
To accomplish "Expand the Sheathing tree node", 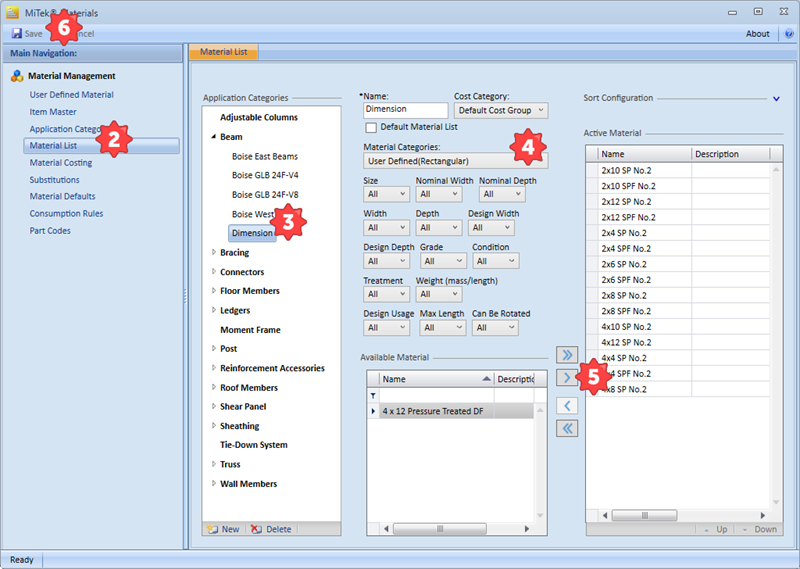I will coord(214,426).
